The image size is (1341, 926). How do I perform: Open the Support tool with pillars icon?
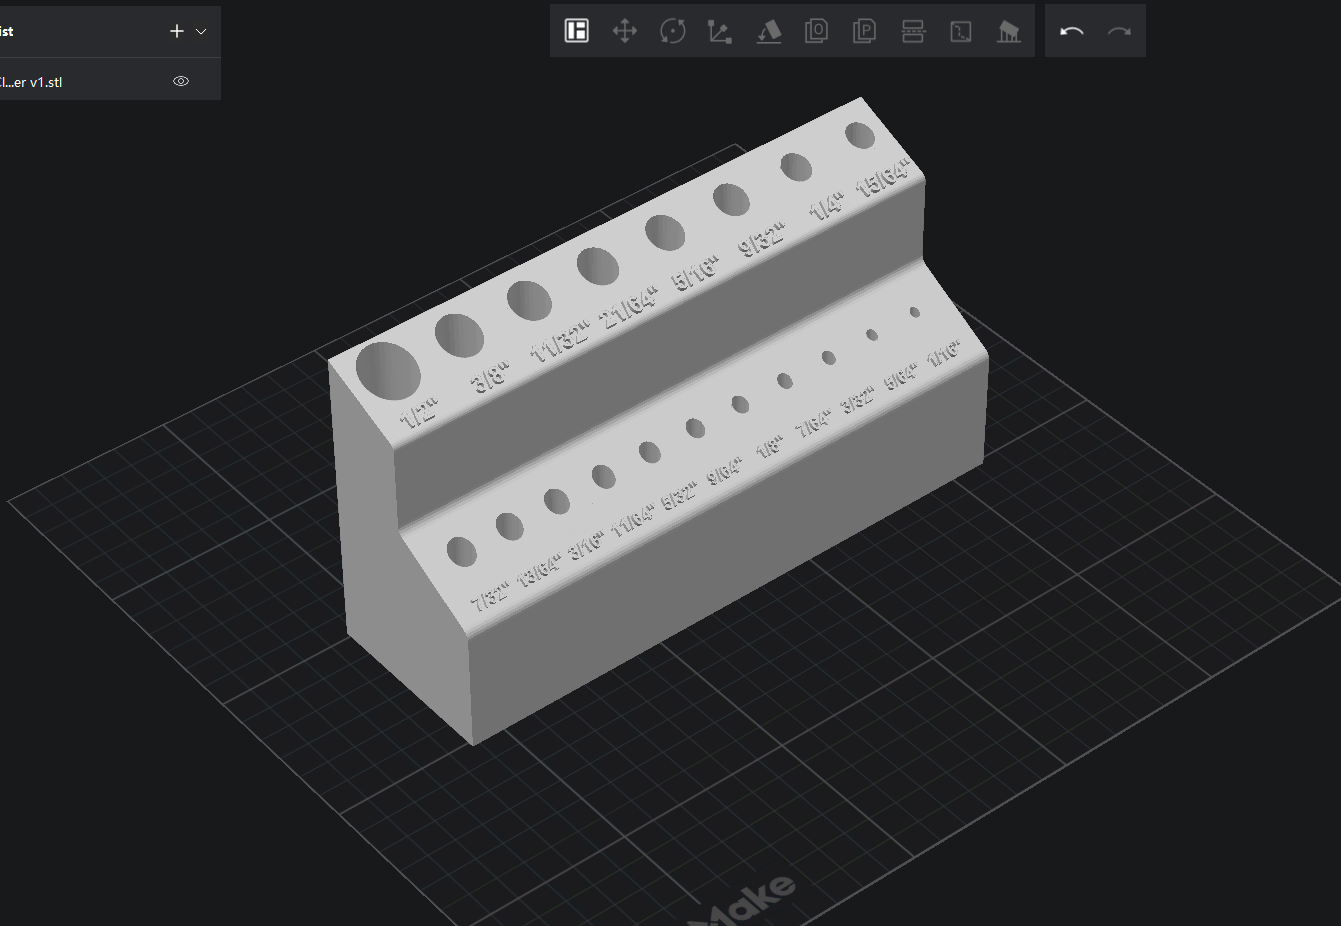pos(1009,31)
